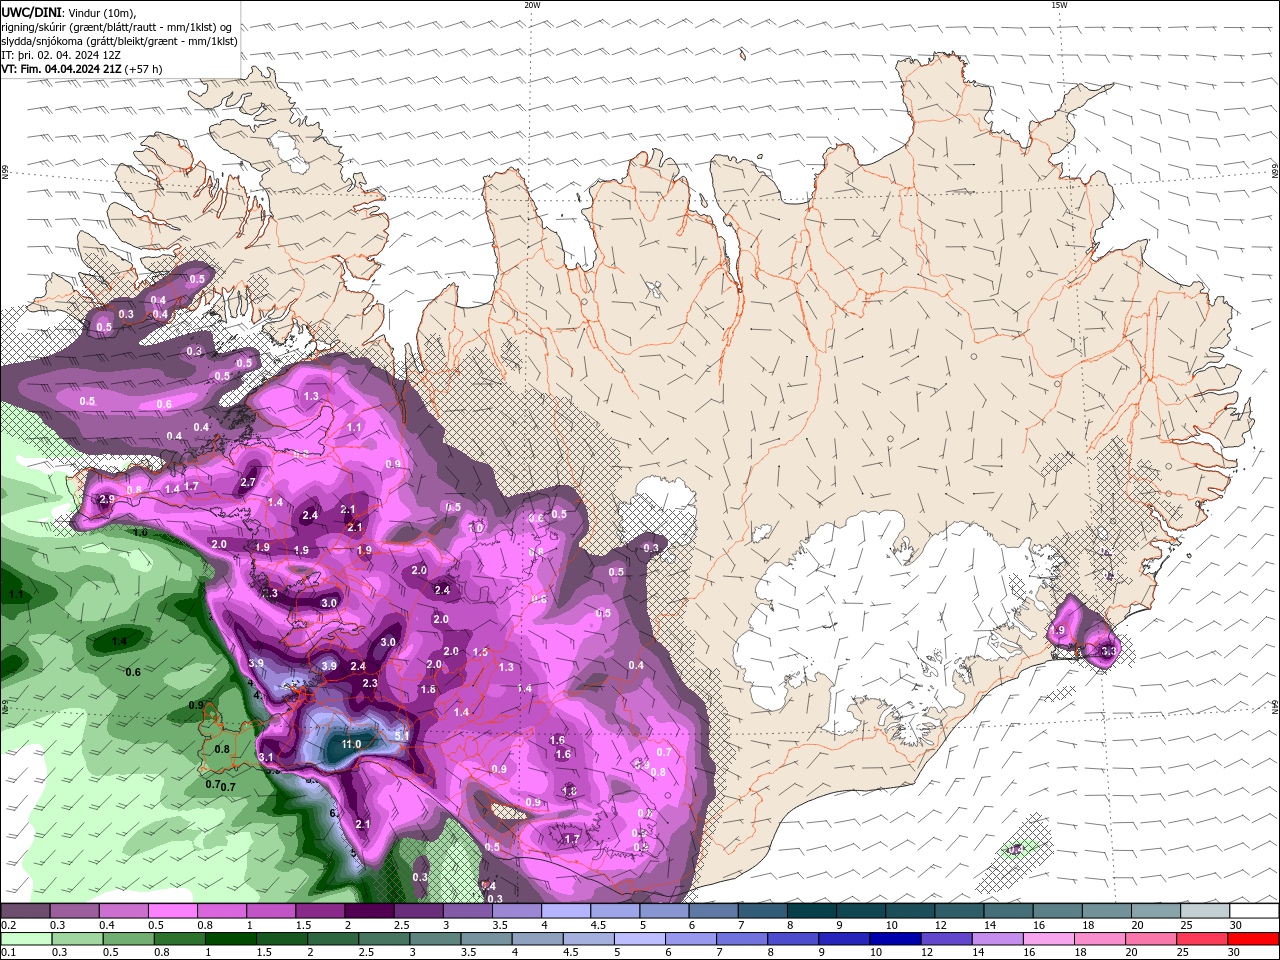Select the slydda/snjókoma legend description line
This screenshot has height=960, width=1280.
click(119, 41)
